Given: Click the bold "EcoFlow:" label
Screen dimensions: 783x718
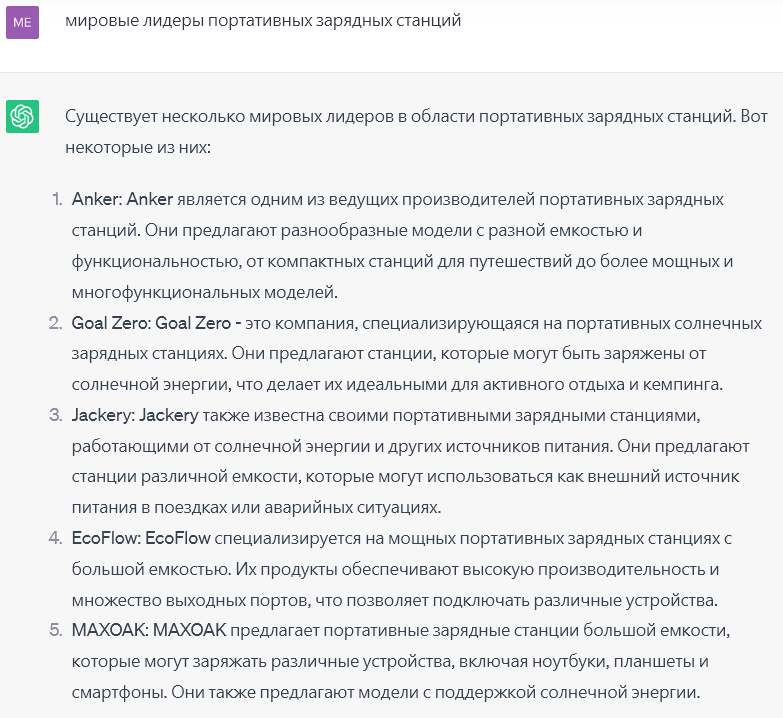Looking at the screenshot, I should pyautogui.click(x=106, y=538).
